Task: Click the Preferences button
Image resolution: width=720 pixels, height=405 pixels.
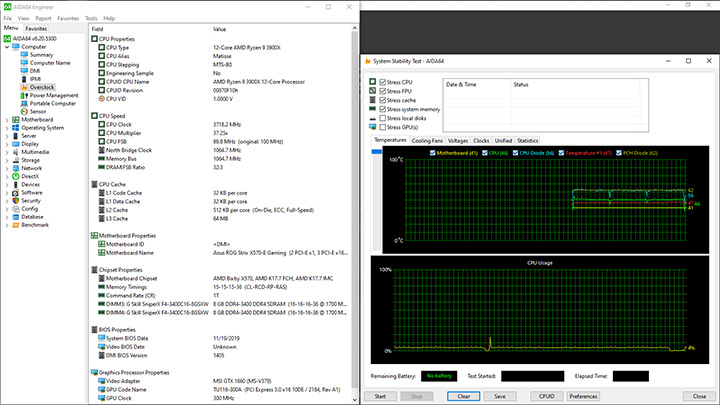Action: [x=583, y=396]
